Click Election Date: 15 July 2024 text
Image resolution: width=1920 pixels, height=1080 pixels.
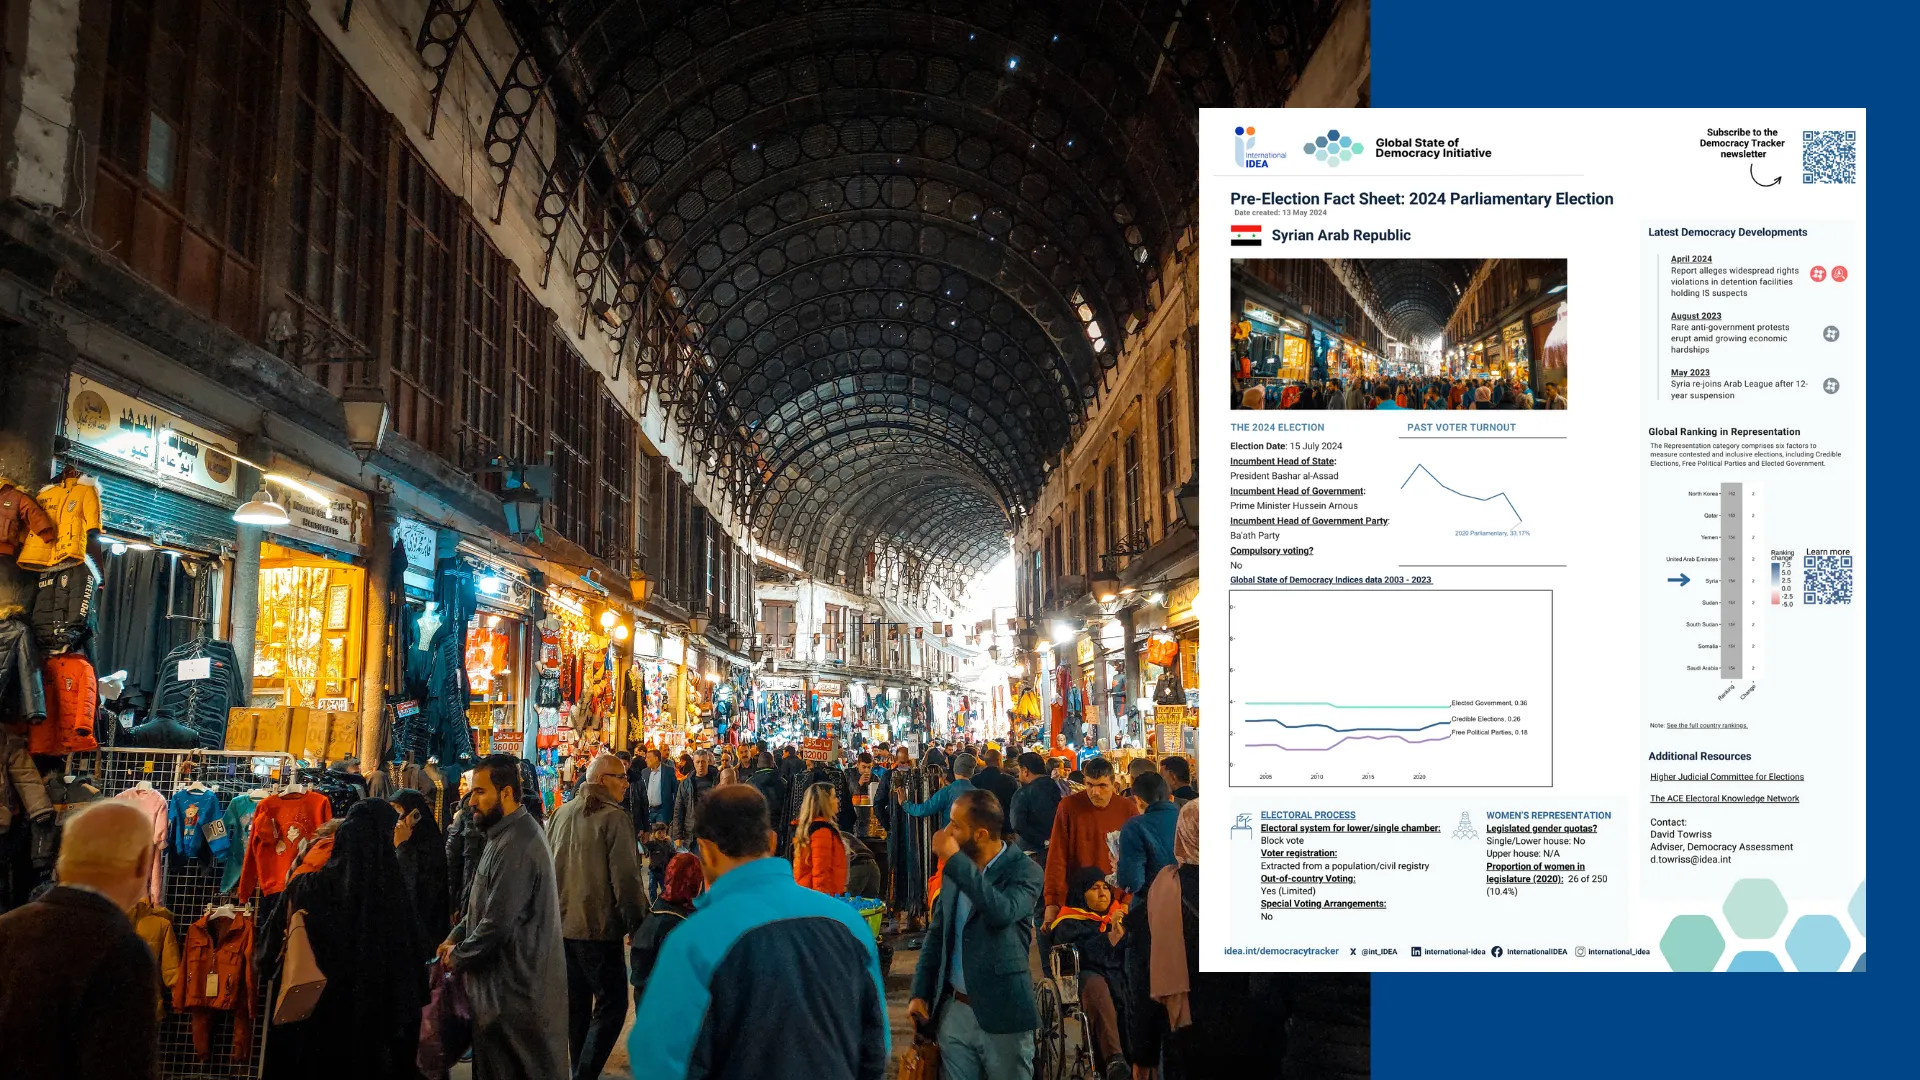[1286, 447]
